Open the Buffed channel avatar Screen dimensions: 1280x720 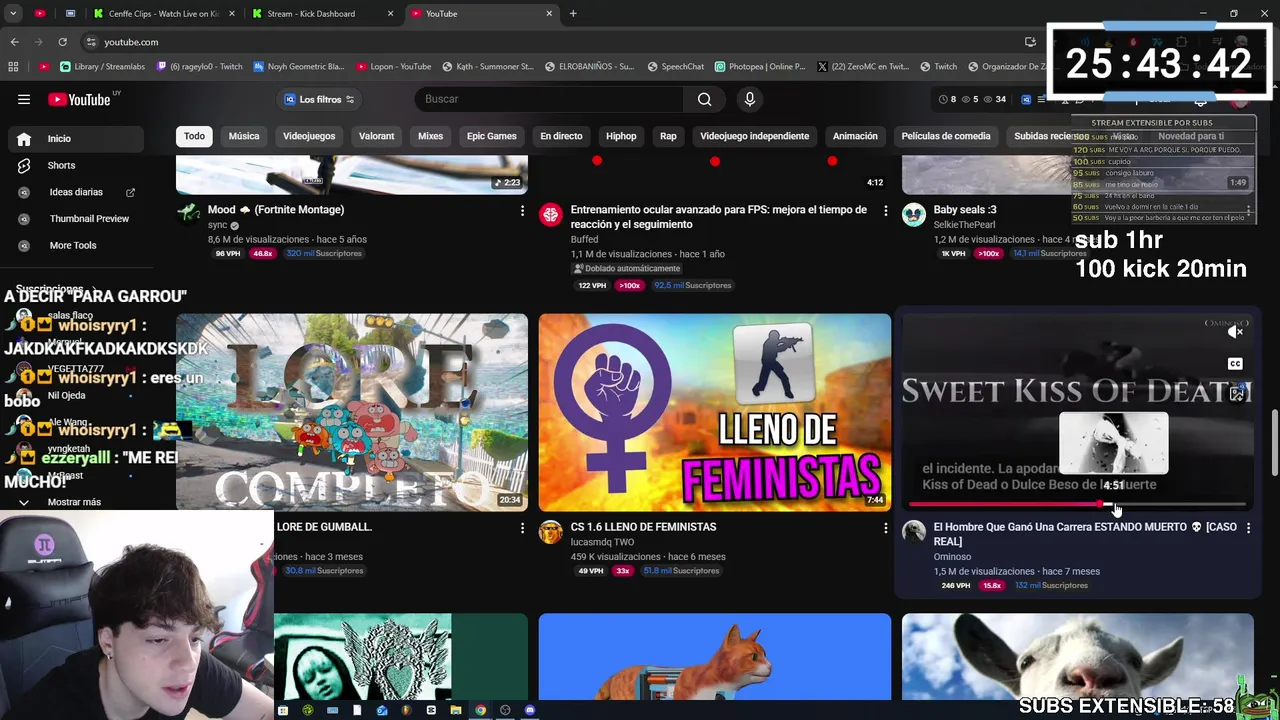point(551,215)
